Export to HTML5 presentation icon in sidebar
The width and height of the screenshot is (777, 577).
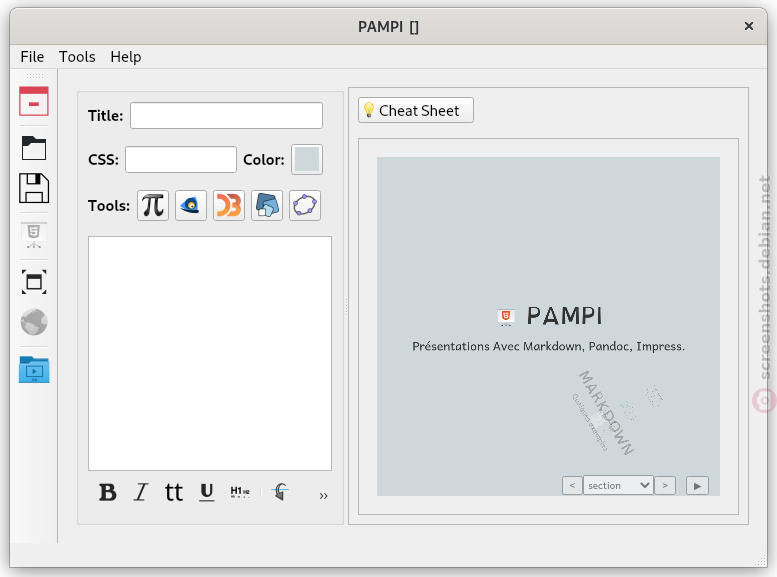click(34, 235)
